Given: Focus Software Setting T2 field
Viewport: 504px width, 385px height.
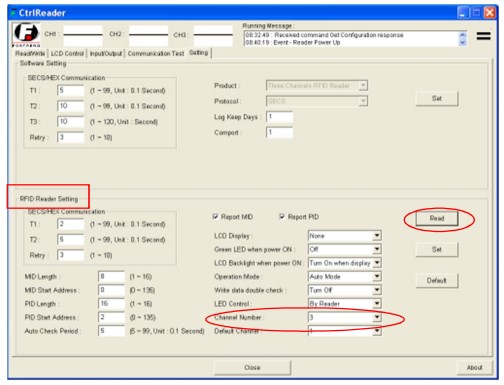Looking at the screenshot, I should click(x=71, y=106).
